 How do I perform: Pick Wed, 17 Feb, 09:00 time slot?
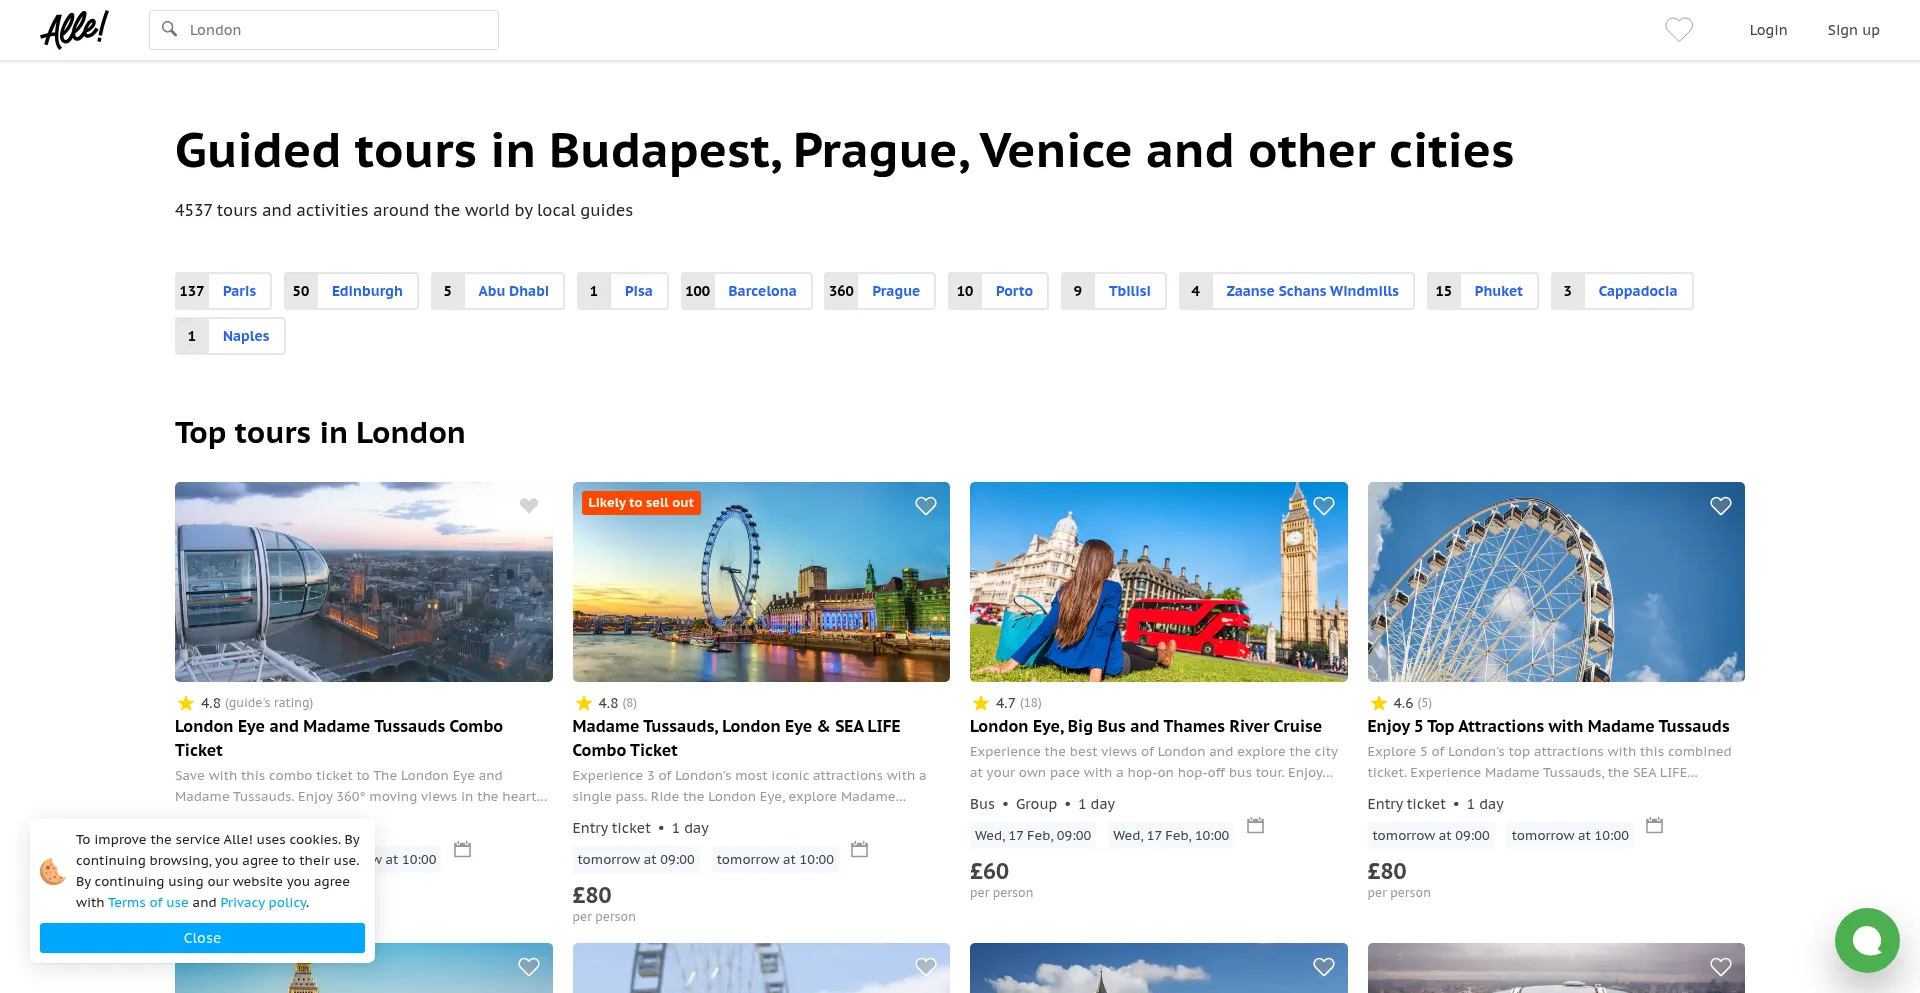point(1033,835)
